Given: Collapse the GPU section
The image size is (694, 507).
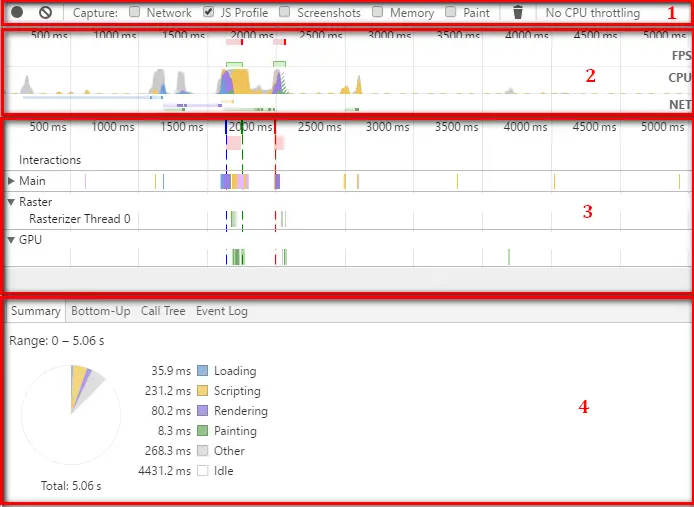Looking at the screenshot, I should coord(11,240).
